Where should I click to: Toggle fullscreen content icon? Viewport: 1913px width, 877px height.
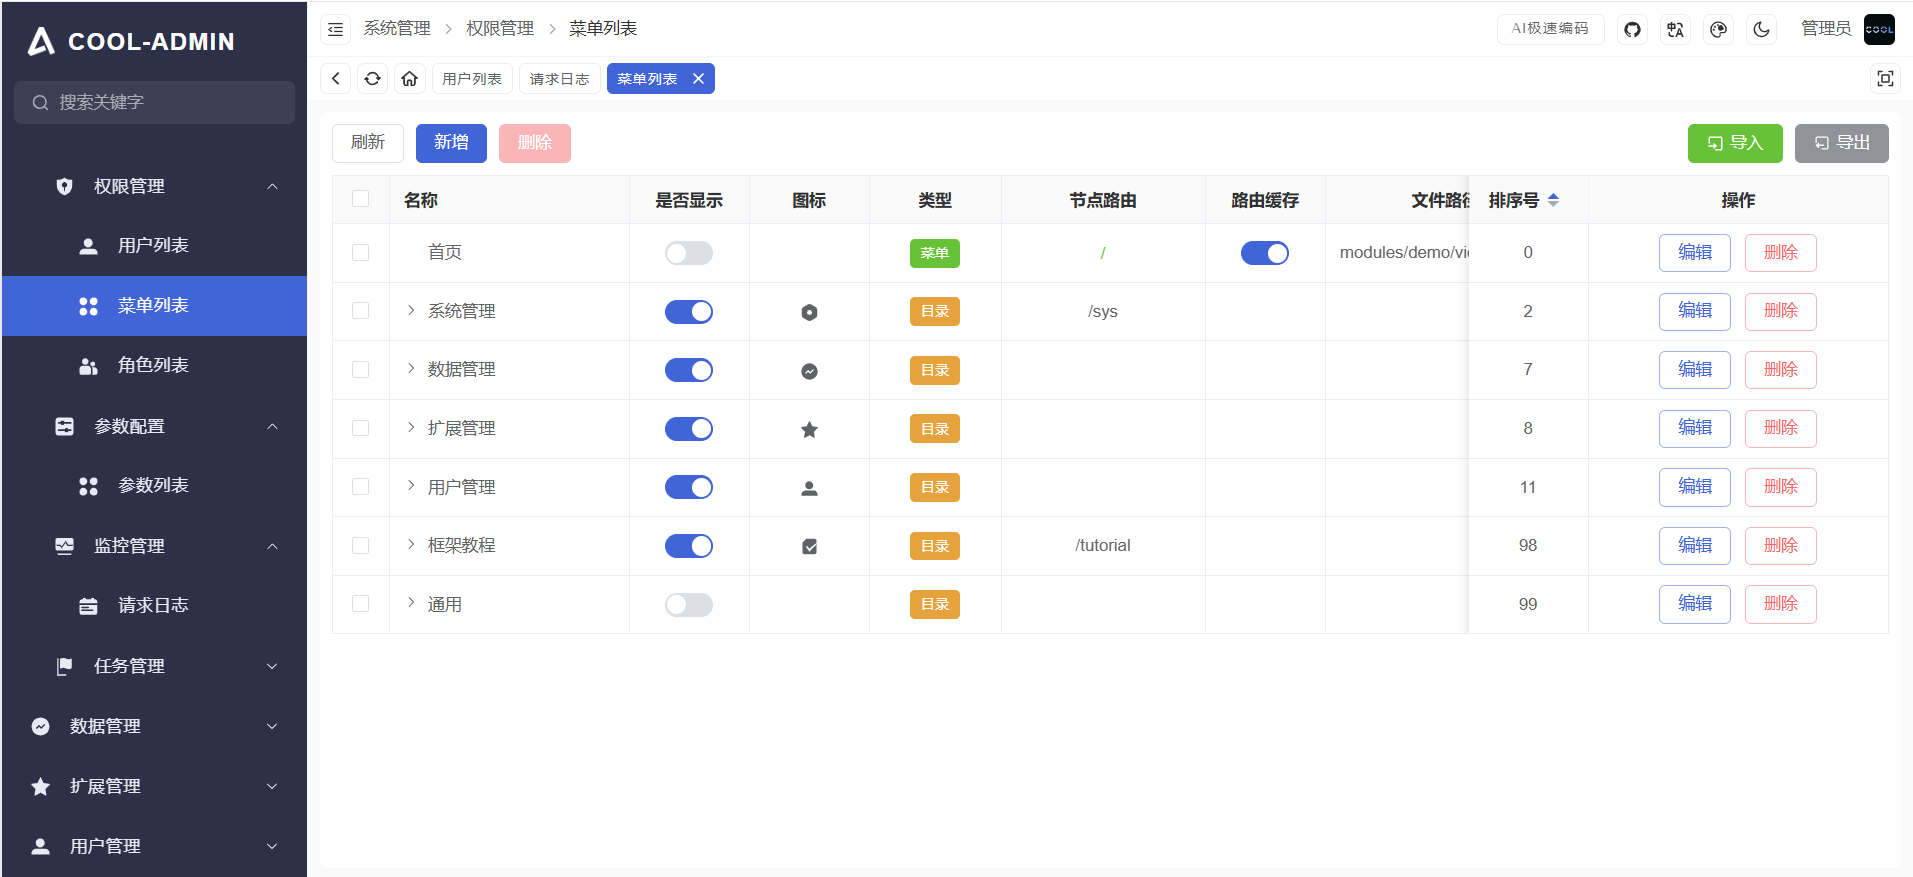click(1885, 79)
